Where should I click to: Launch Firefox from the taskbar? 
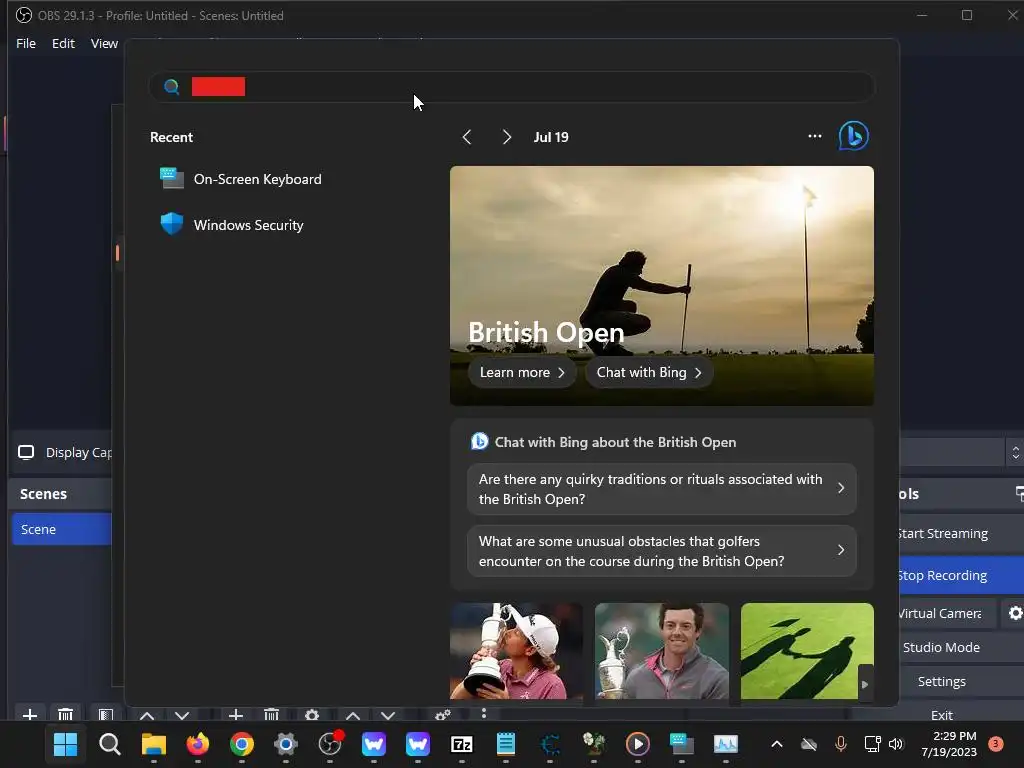(197, 744)
